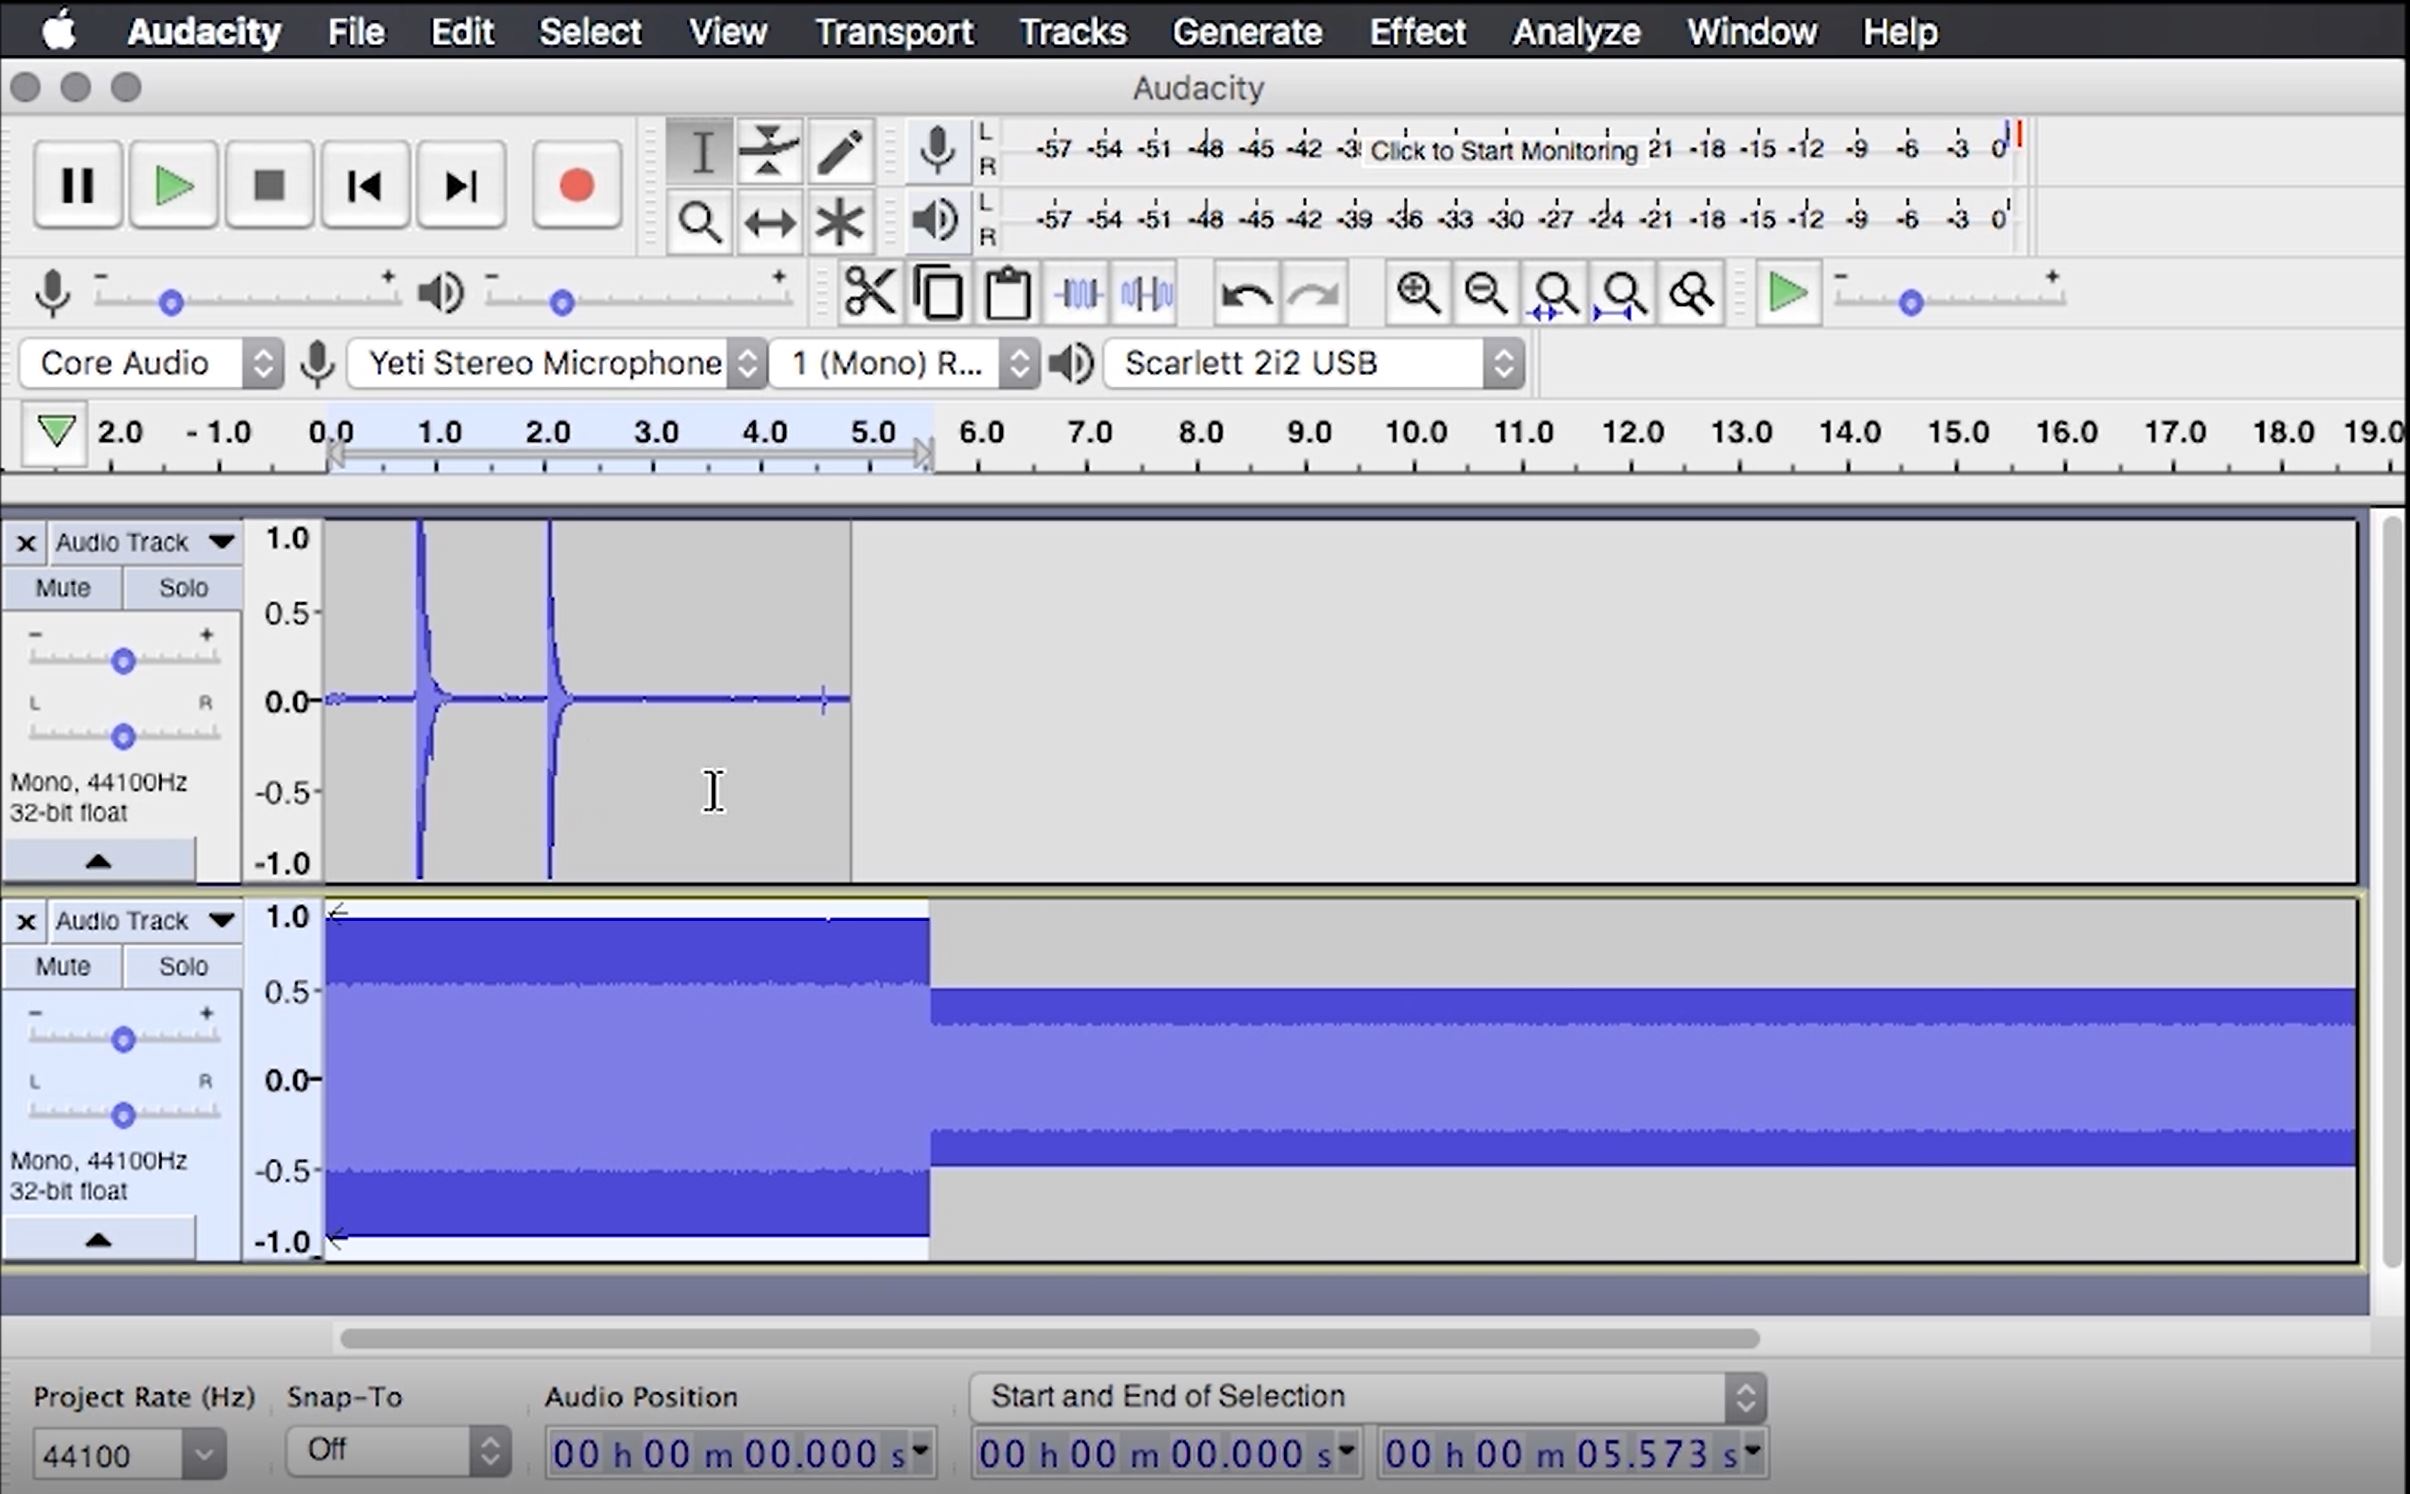
Task: Select the Envelope tool
Action: pos(768,152)
